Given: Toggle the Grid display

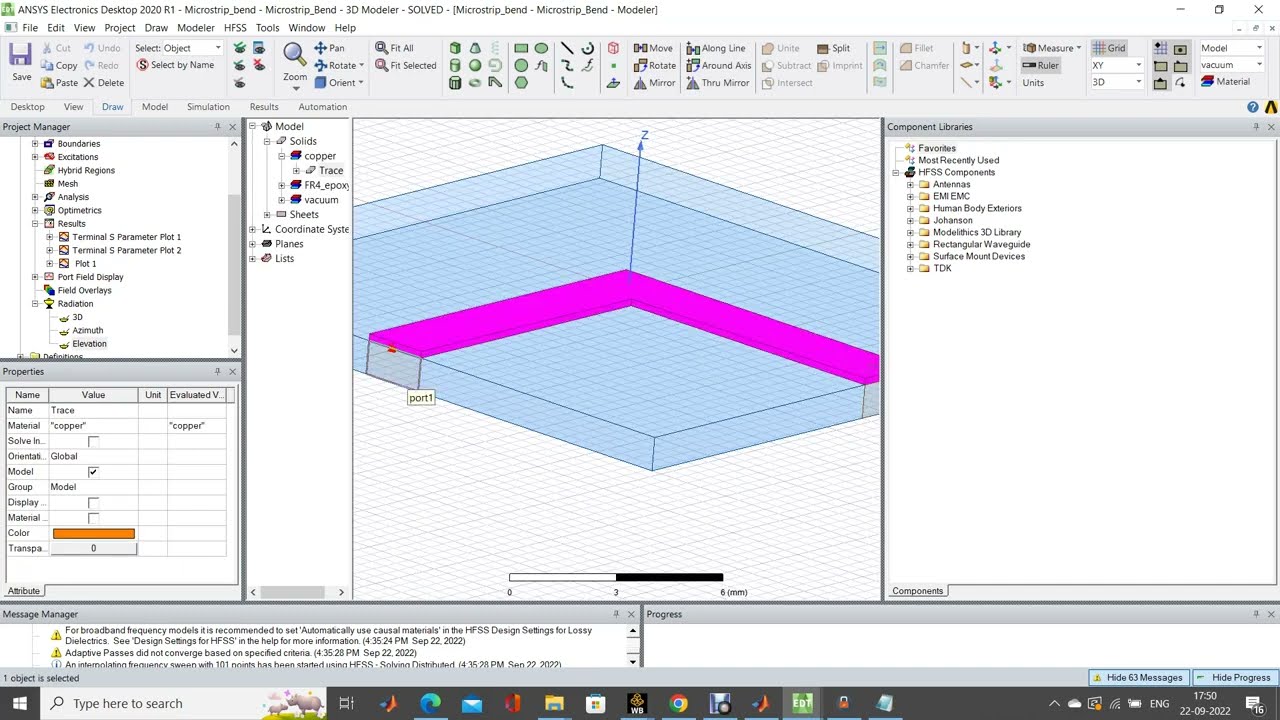Looking at the screenshot, I should click(x=1109, y=48).
